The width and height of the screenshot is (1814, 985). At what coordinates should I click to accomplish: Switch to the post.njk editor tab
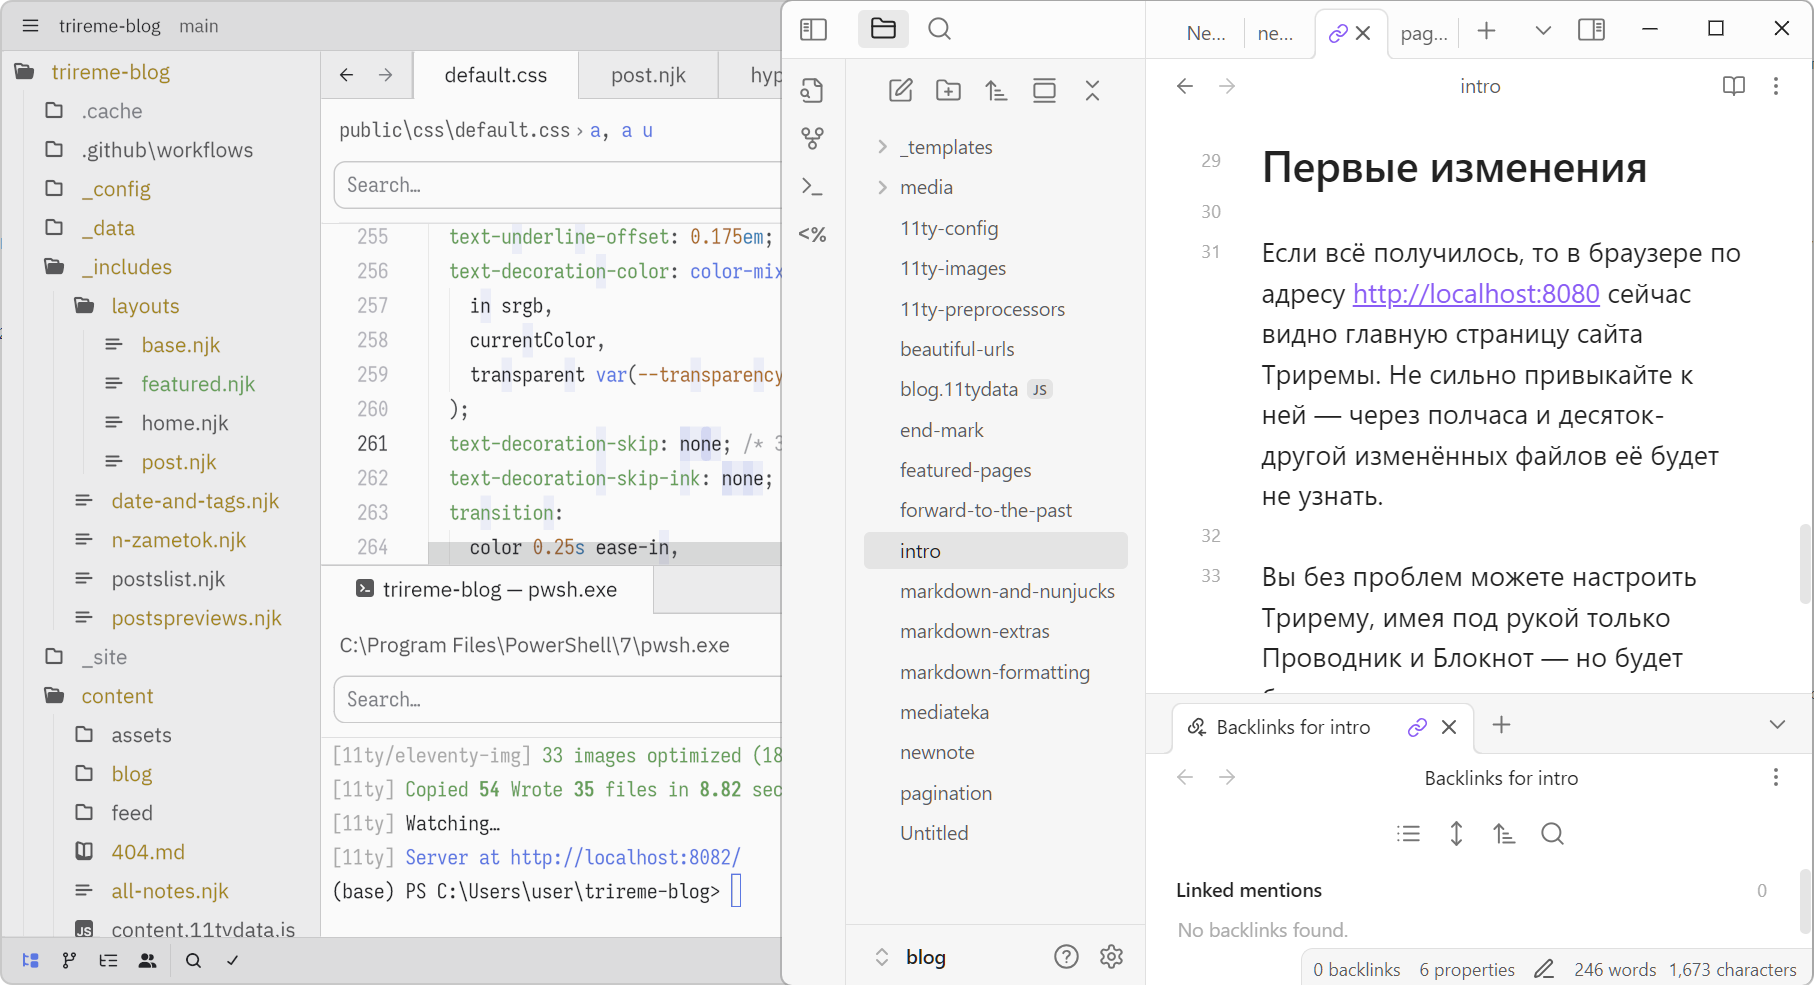point(648,76)
